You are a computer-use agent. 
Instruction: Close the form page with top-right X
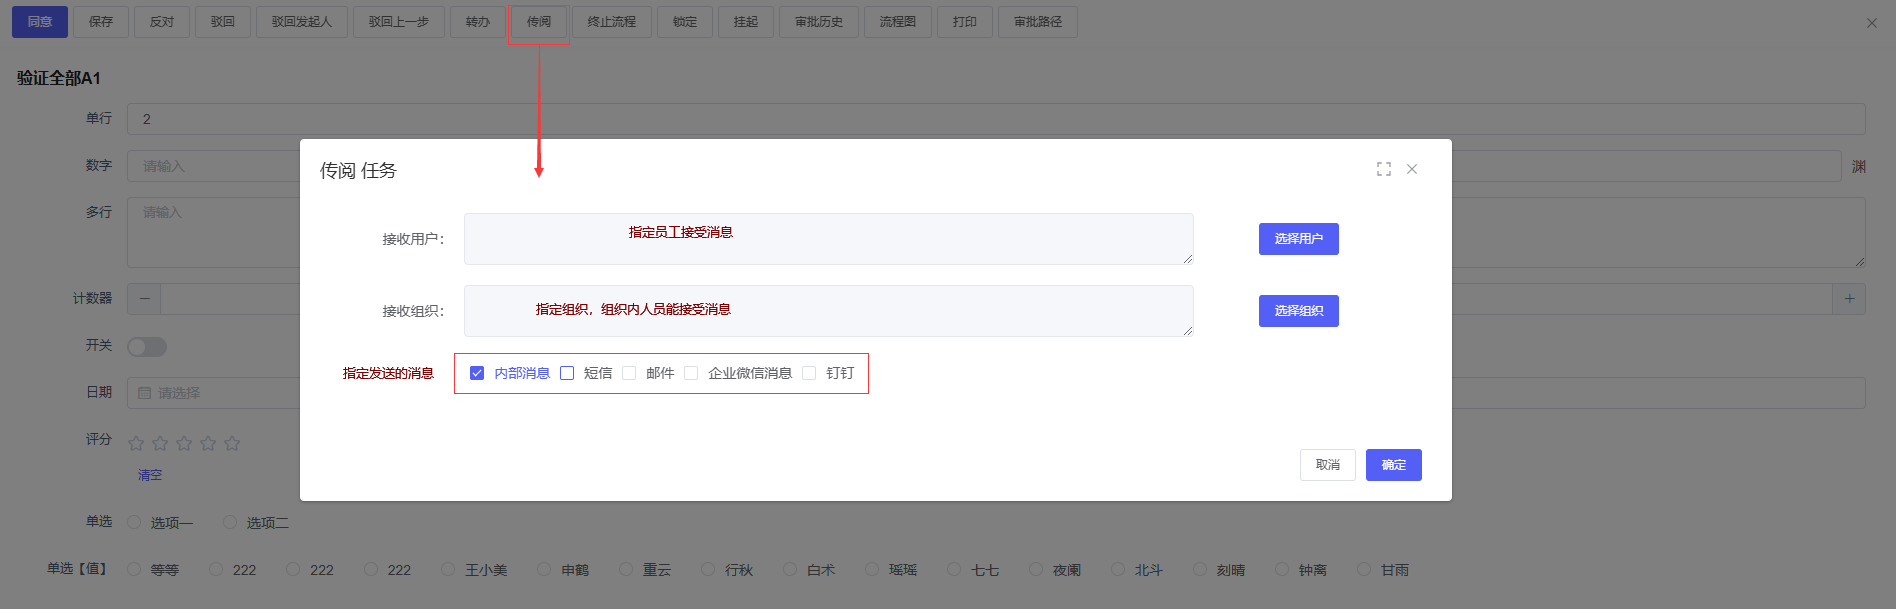1871,23
